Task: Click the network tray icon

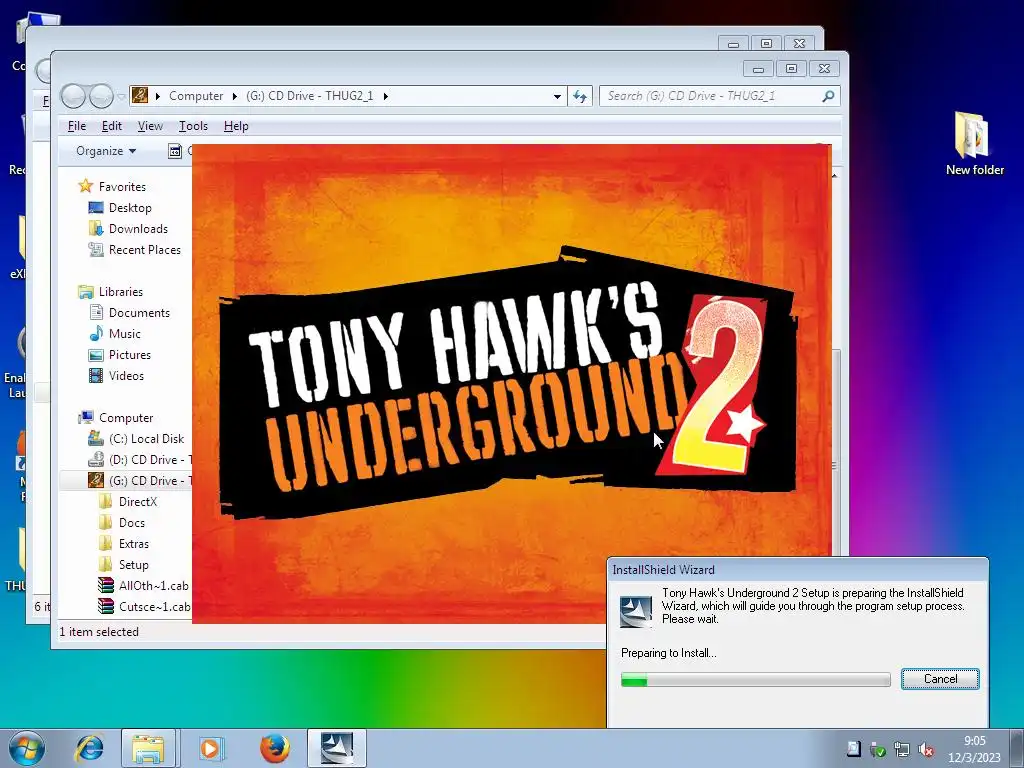Action: click(x=902, y=750)
